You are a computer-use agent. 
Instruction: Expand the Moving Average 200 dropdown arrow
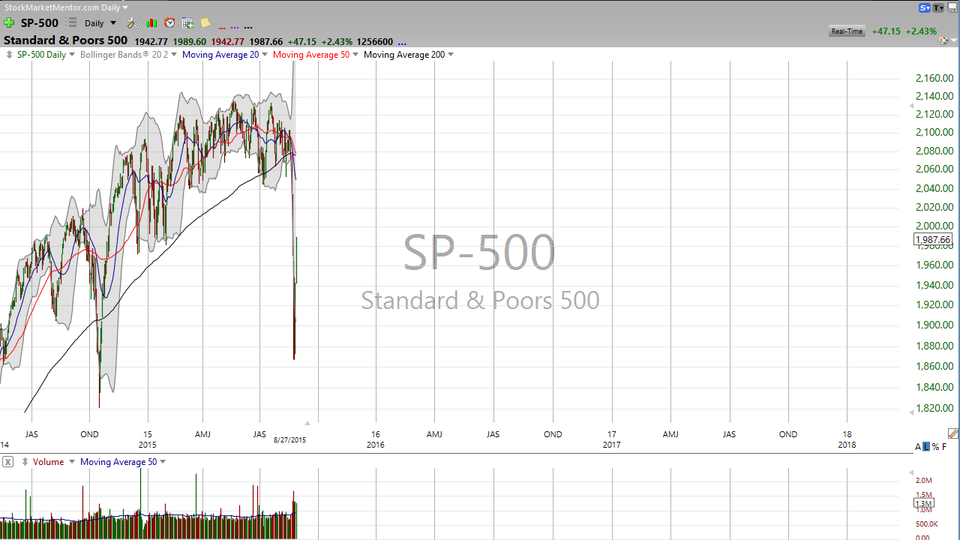(451, 54)
